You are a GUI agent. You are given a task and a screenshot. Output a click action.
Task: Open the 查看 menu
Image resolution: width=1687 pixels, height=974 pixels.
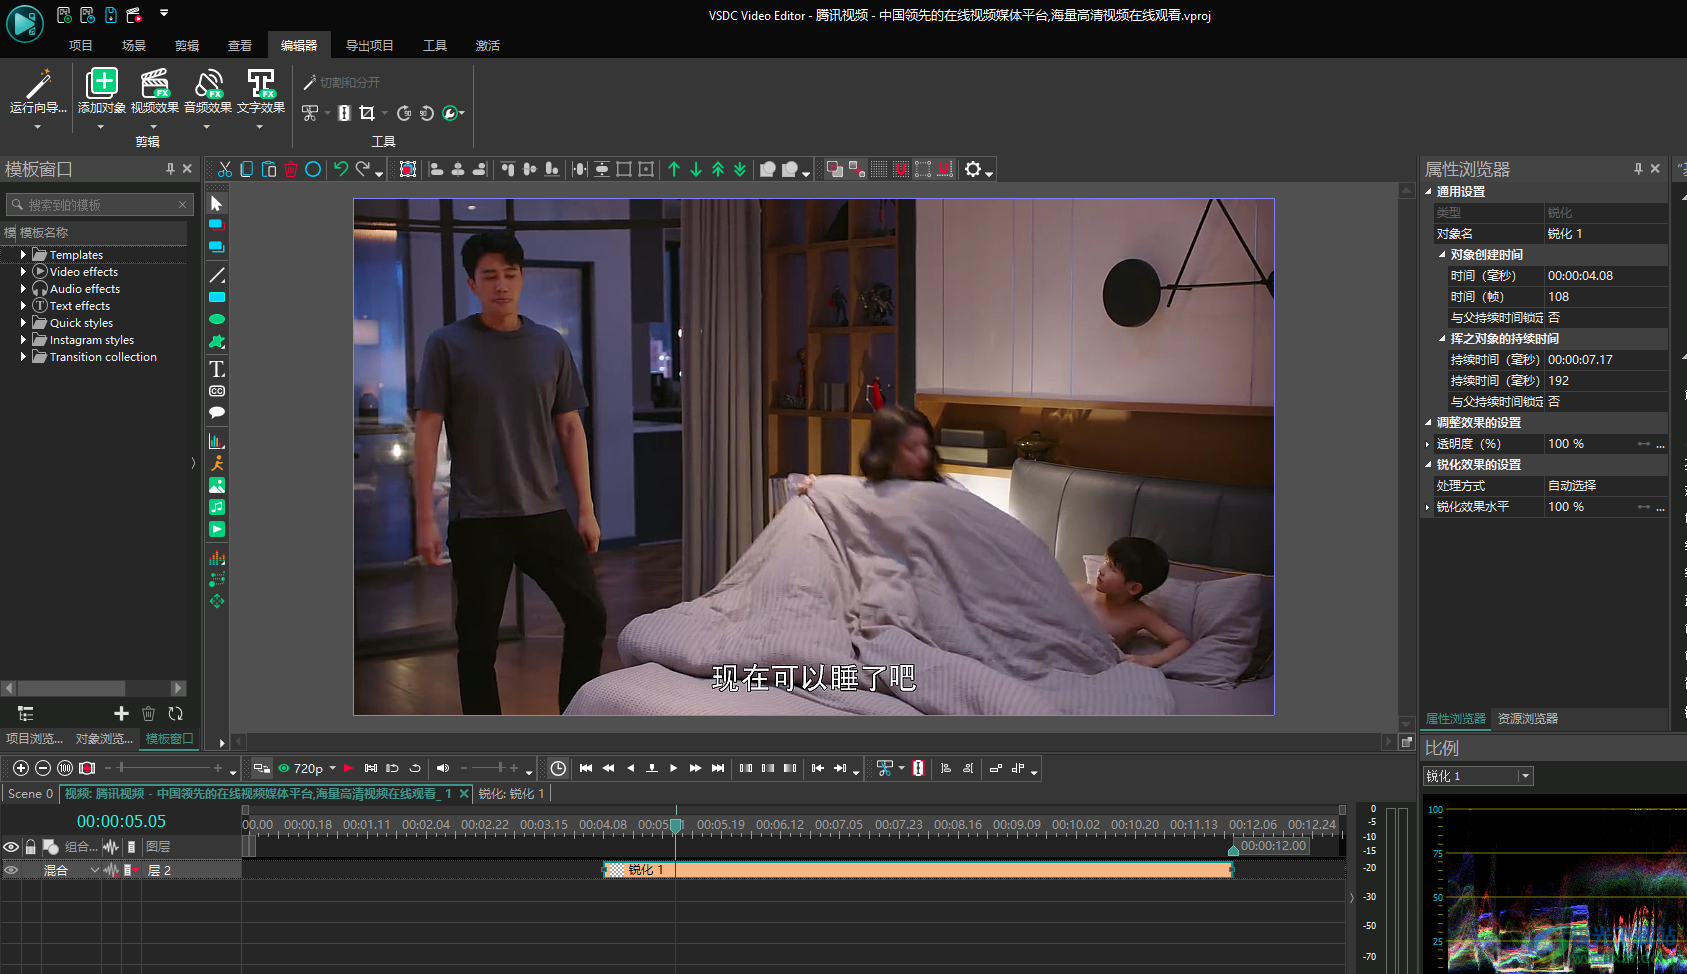tap(240, 45)
